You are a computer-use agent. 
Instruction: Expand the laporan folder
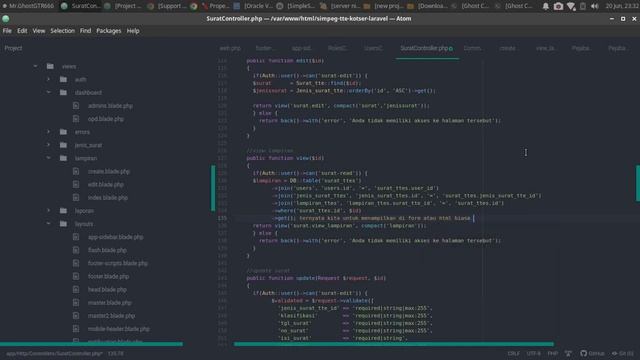tap(49, 211)
